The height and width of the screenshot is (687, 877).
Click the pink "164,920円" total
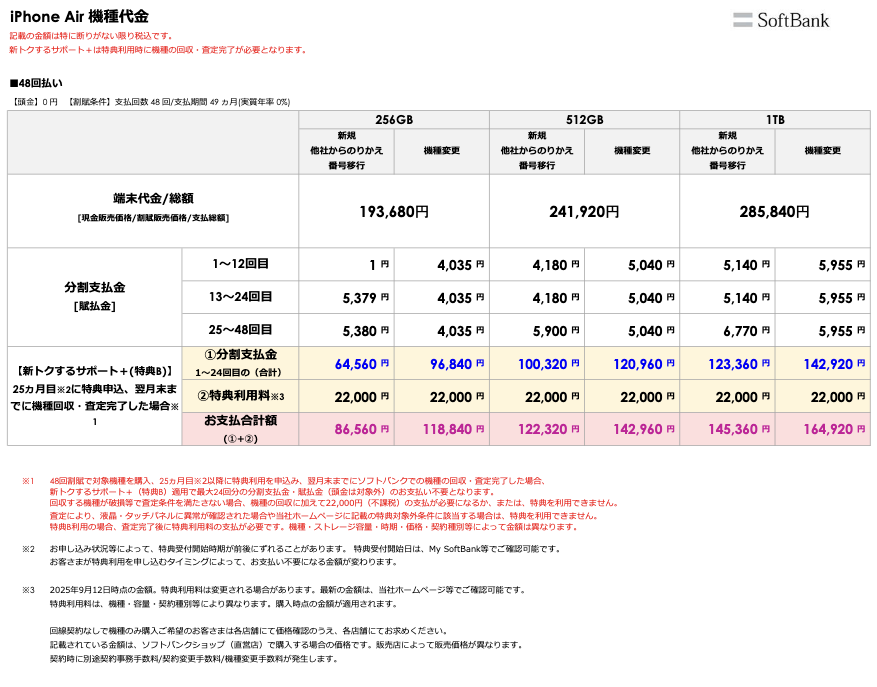pos(834,429)
